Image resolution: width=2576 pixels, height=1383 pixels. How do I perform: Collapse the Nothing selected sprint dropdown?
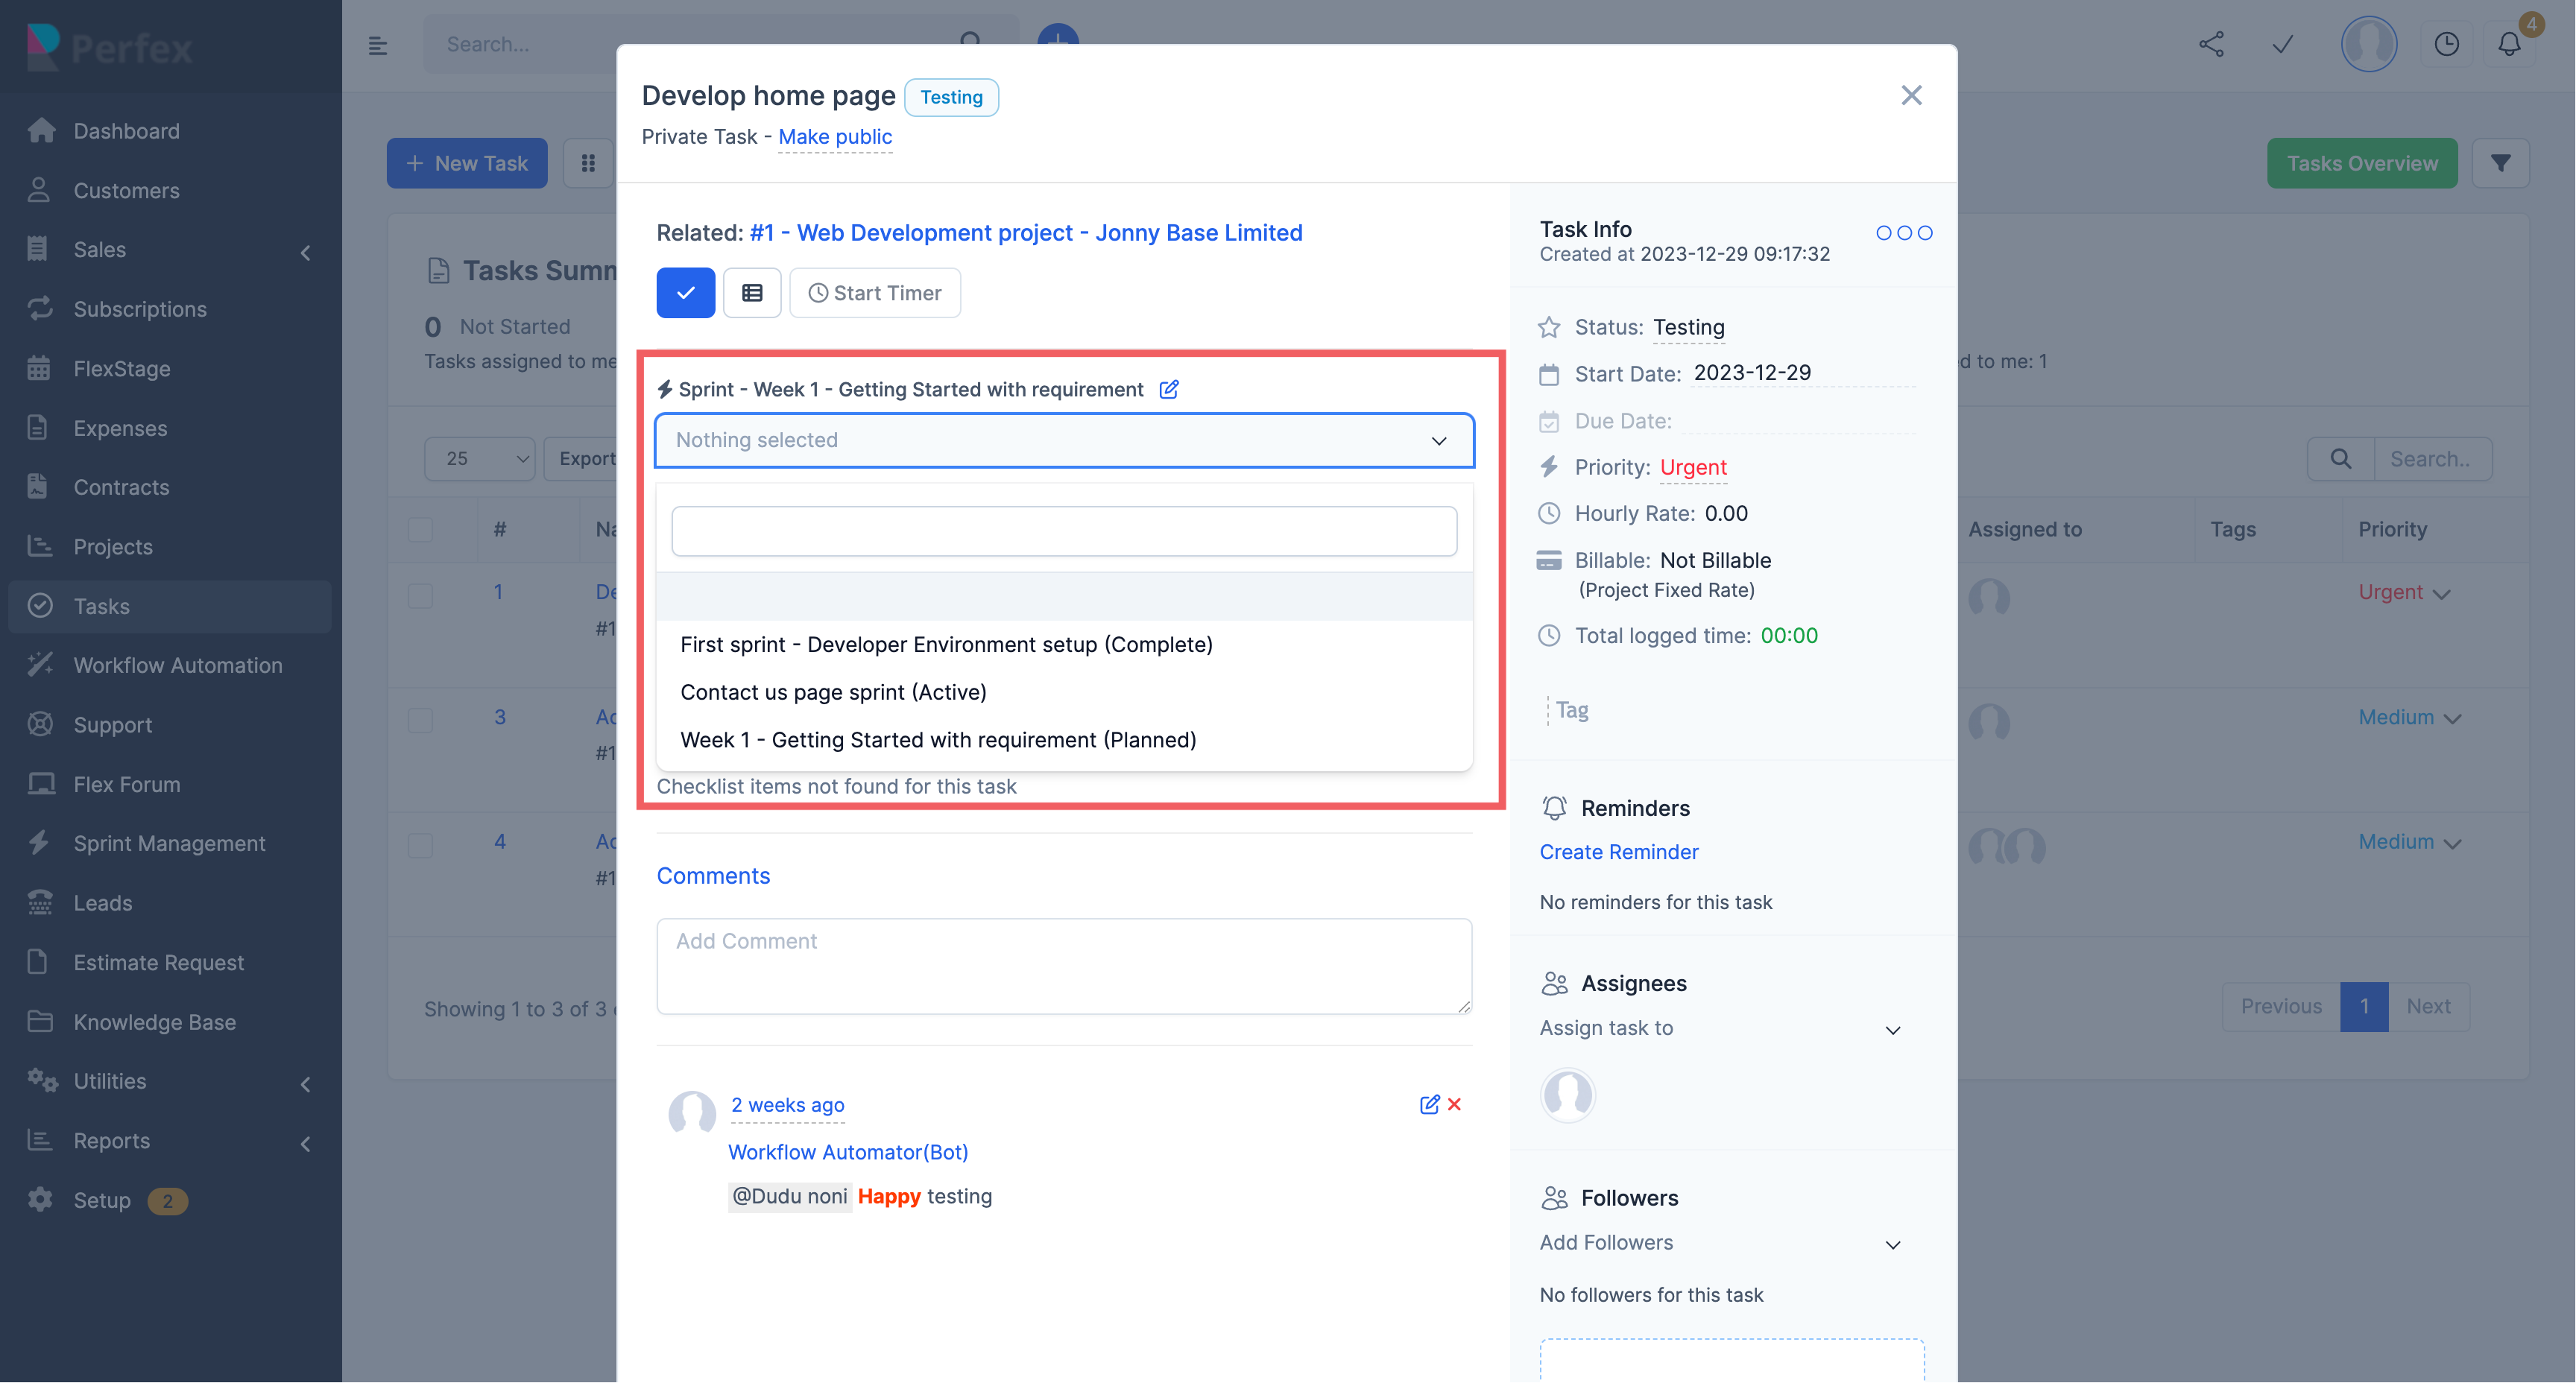pyautogui.click(x=1064, y=440)
